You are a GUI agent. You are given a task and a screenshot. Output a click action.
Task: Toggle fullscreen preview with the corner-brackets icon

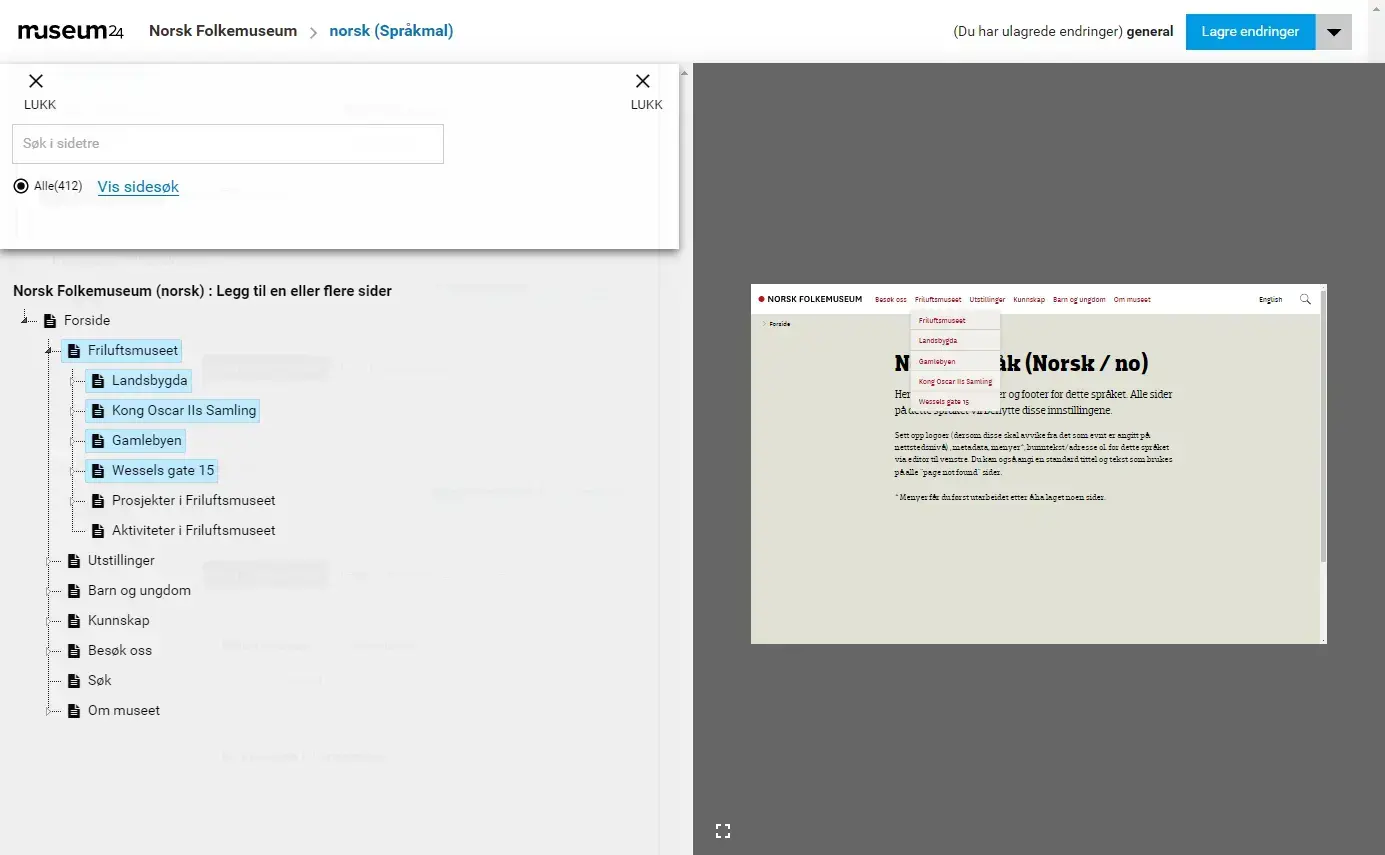pos(723,830)
